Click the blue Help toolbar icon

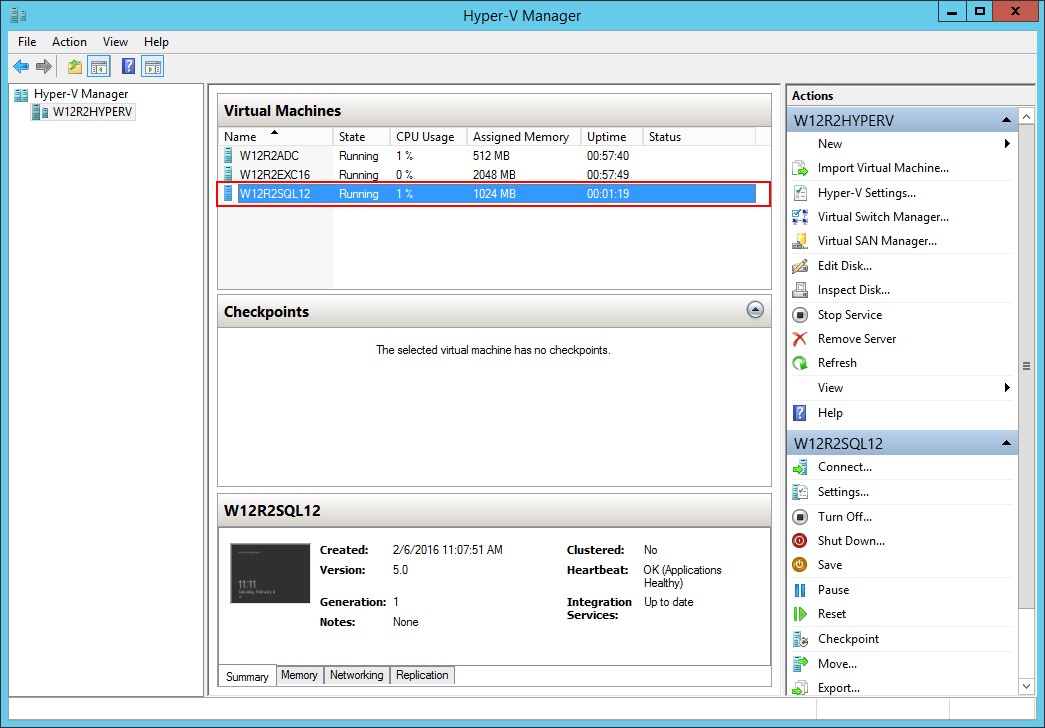[x=128, y=67]
